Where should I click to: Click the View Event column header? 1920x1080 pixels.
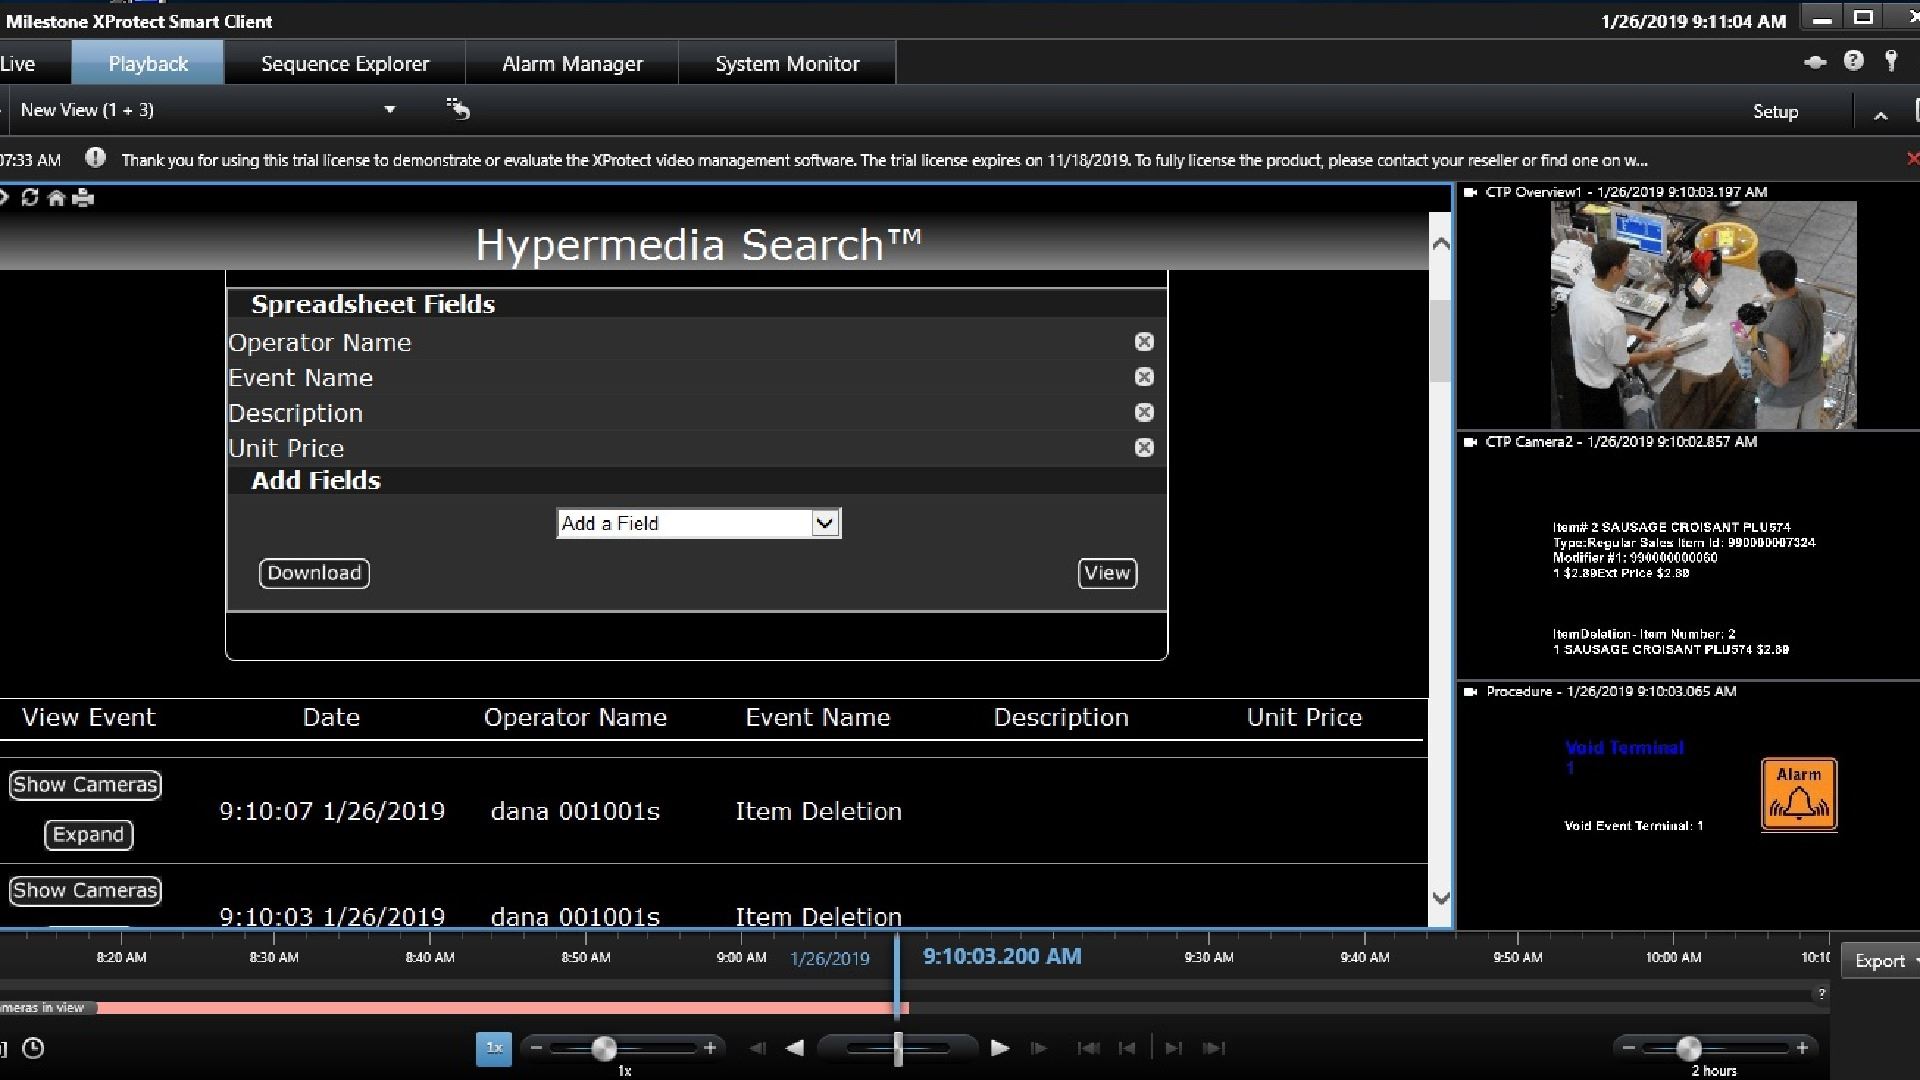point(89,717)
